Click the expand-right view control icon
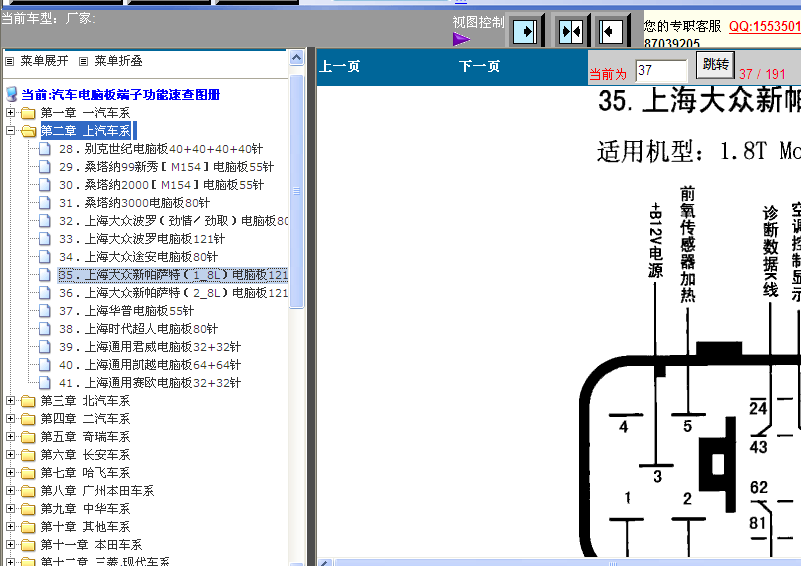The image size is (801, 566). [525, 32]
